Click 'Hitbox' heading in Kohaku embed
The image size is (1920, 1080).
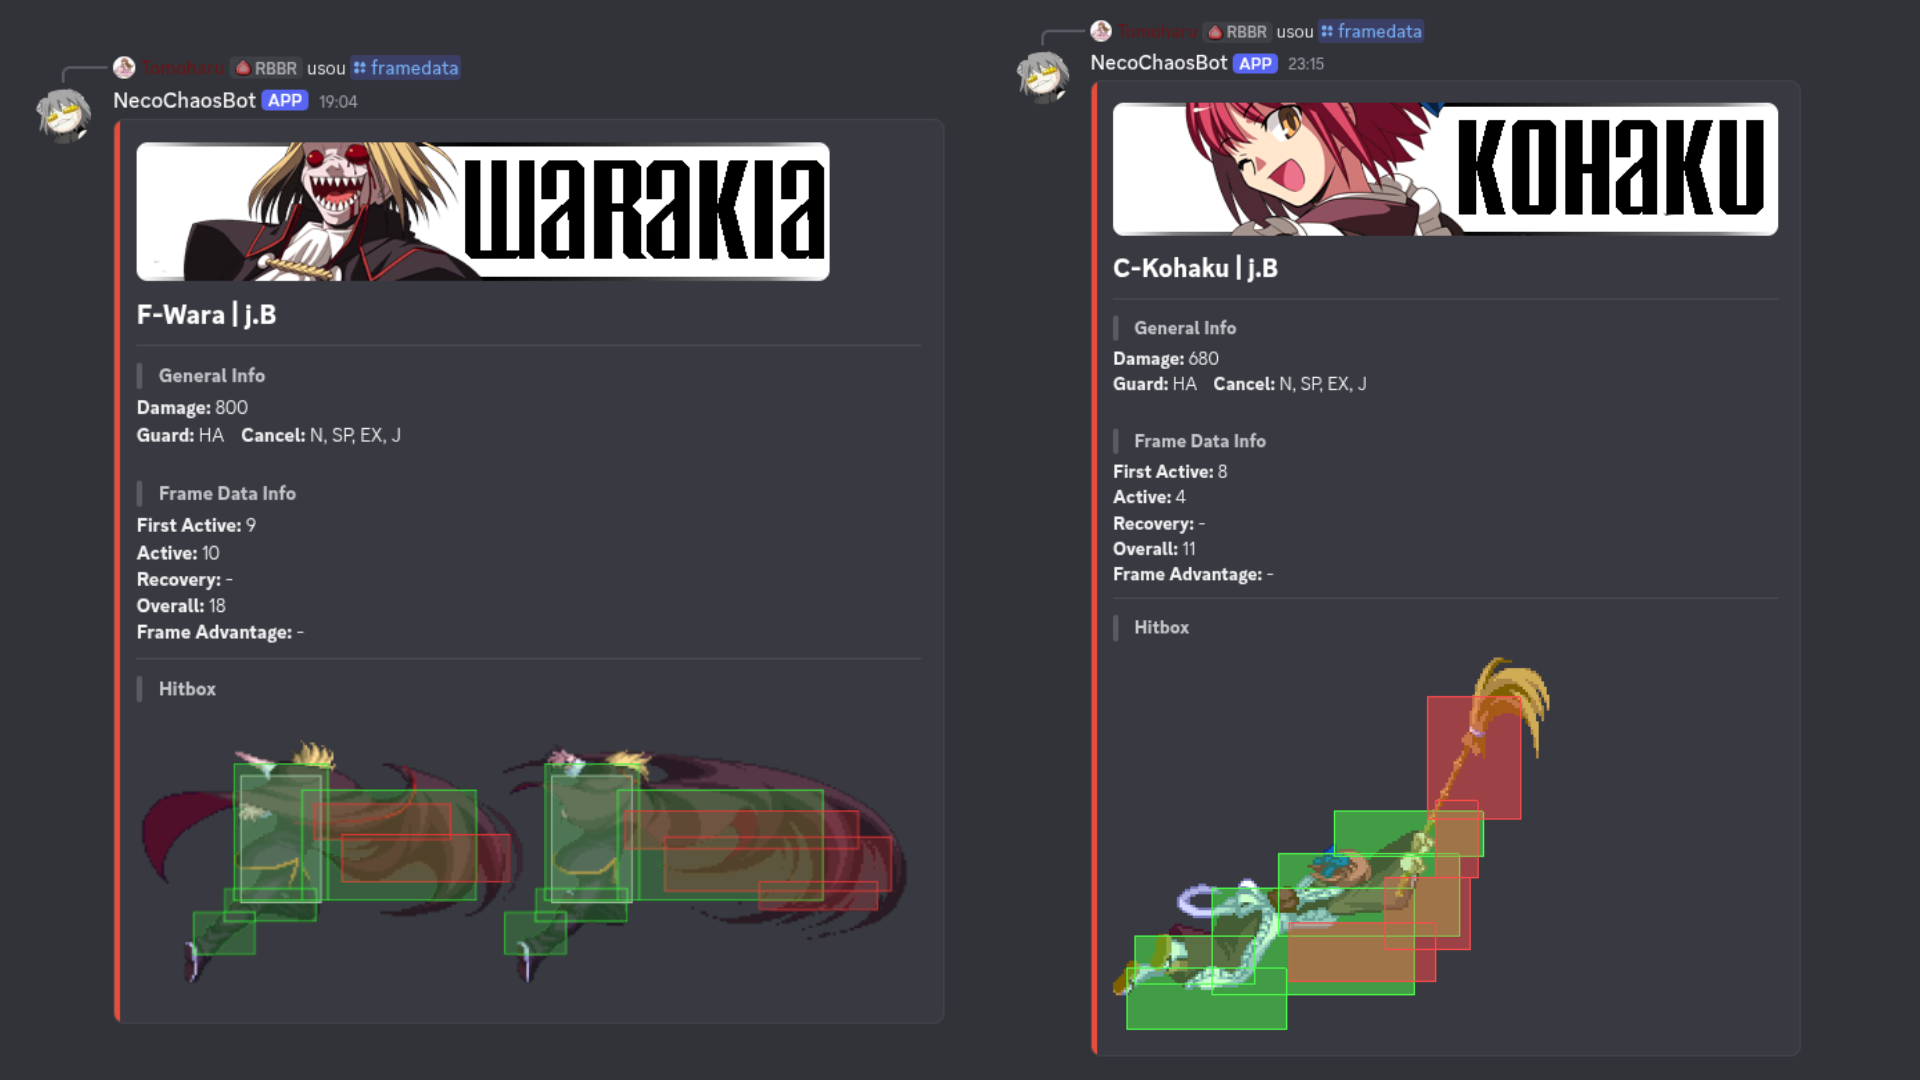click(x=1161, y=627)
